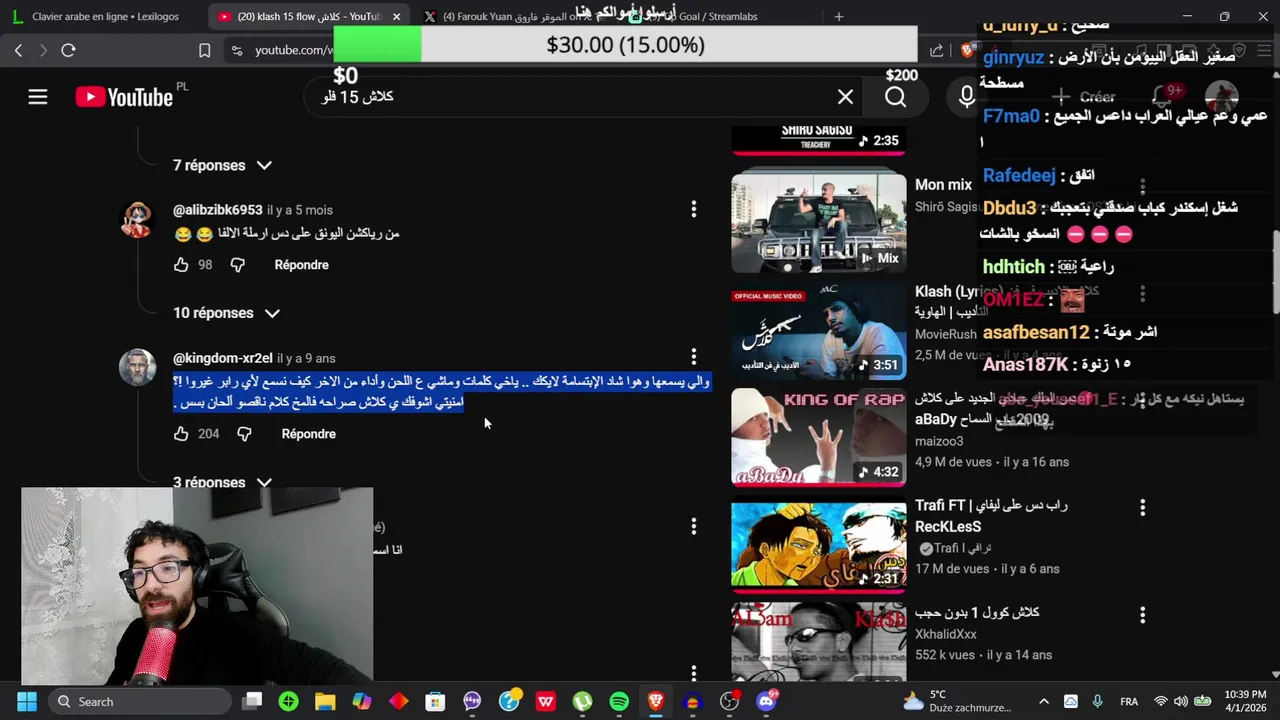This screenshot has width=1280, height=720.
Task: Open three-dot menu for كلاش كول video
Action: coord(1142,615)
